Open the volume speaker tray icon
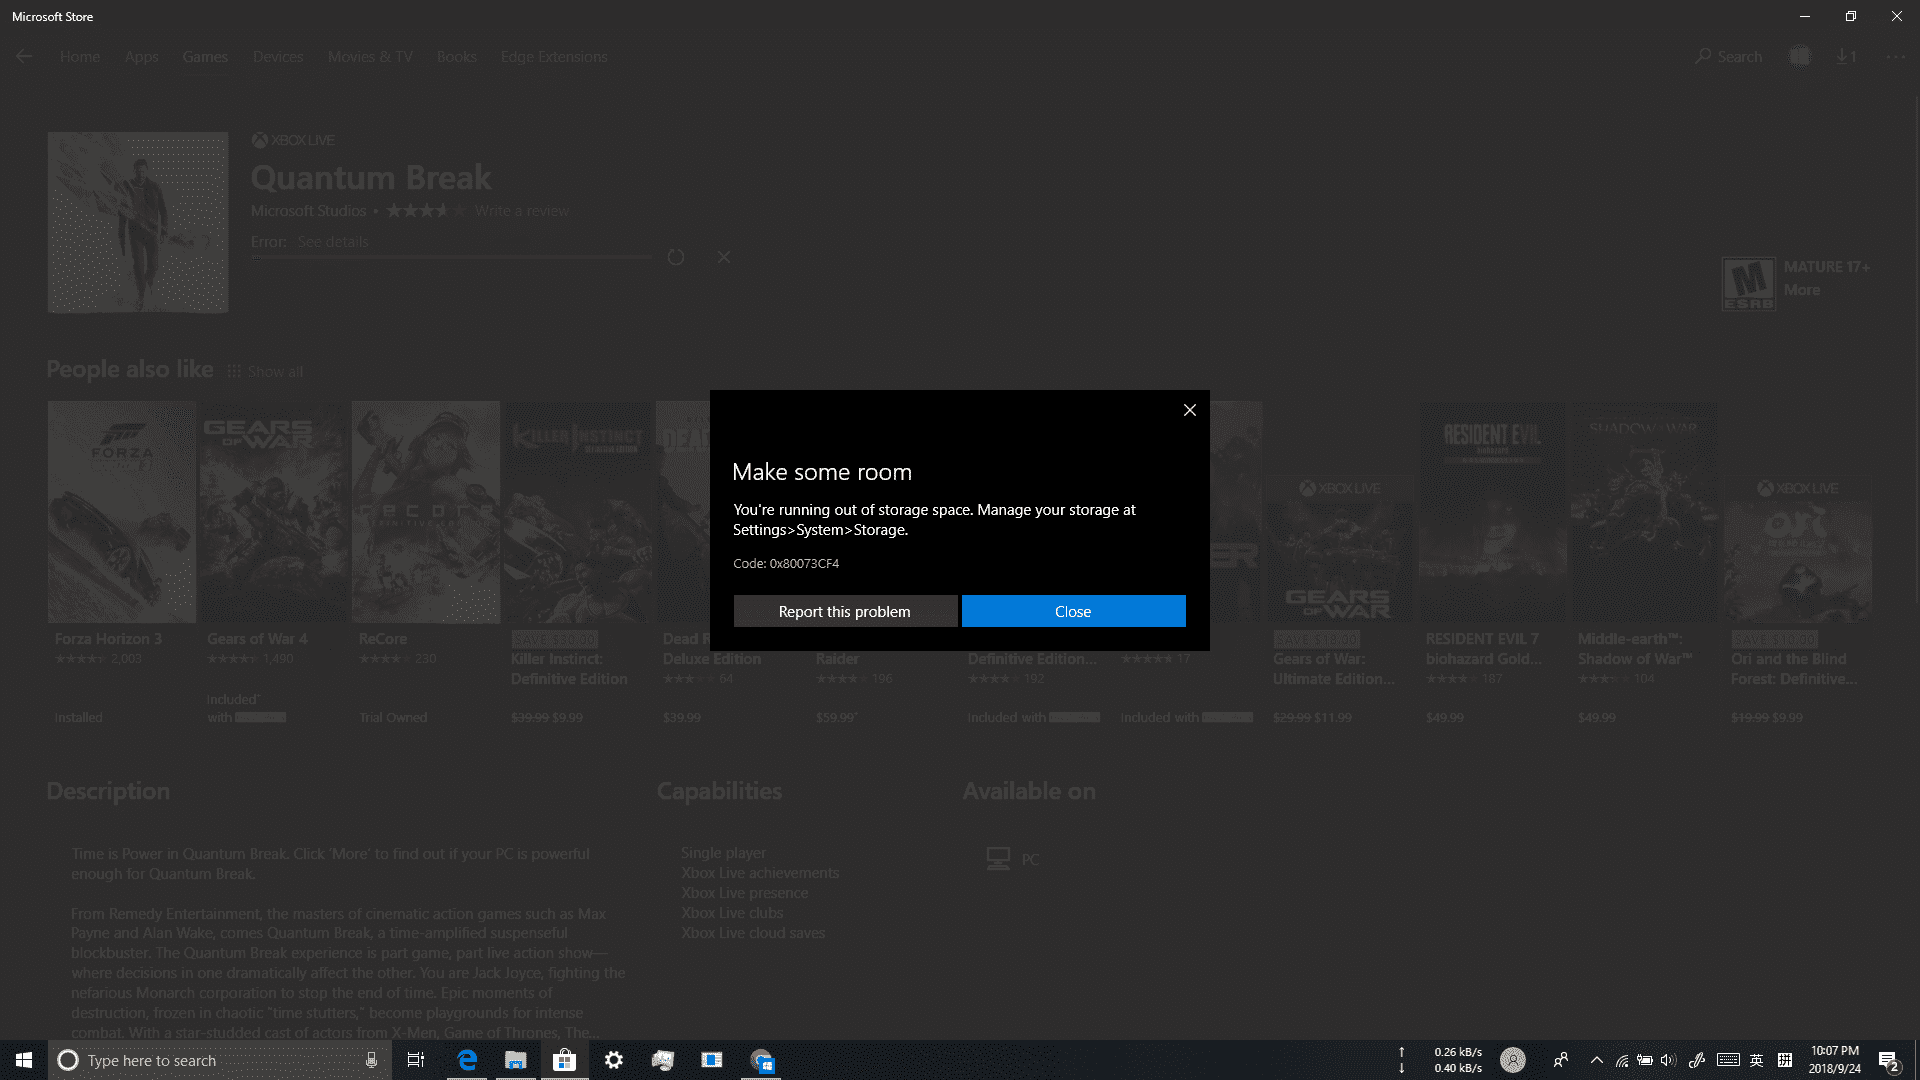 [x=1668, y=1060]
